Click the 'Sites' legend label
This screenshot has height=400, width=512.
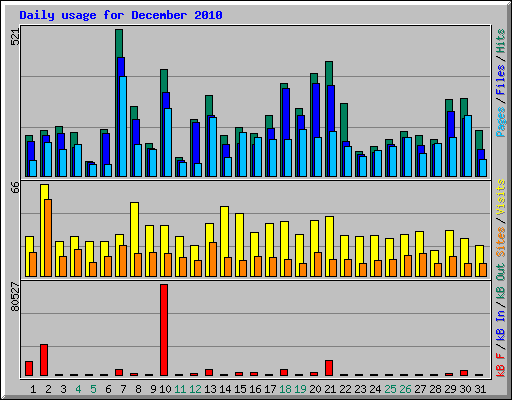pyautogui.click(x=501, y=242)
